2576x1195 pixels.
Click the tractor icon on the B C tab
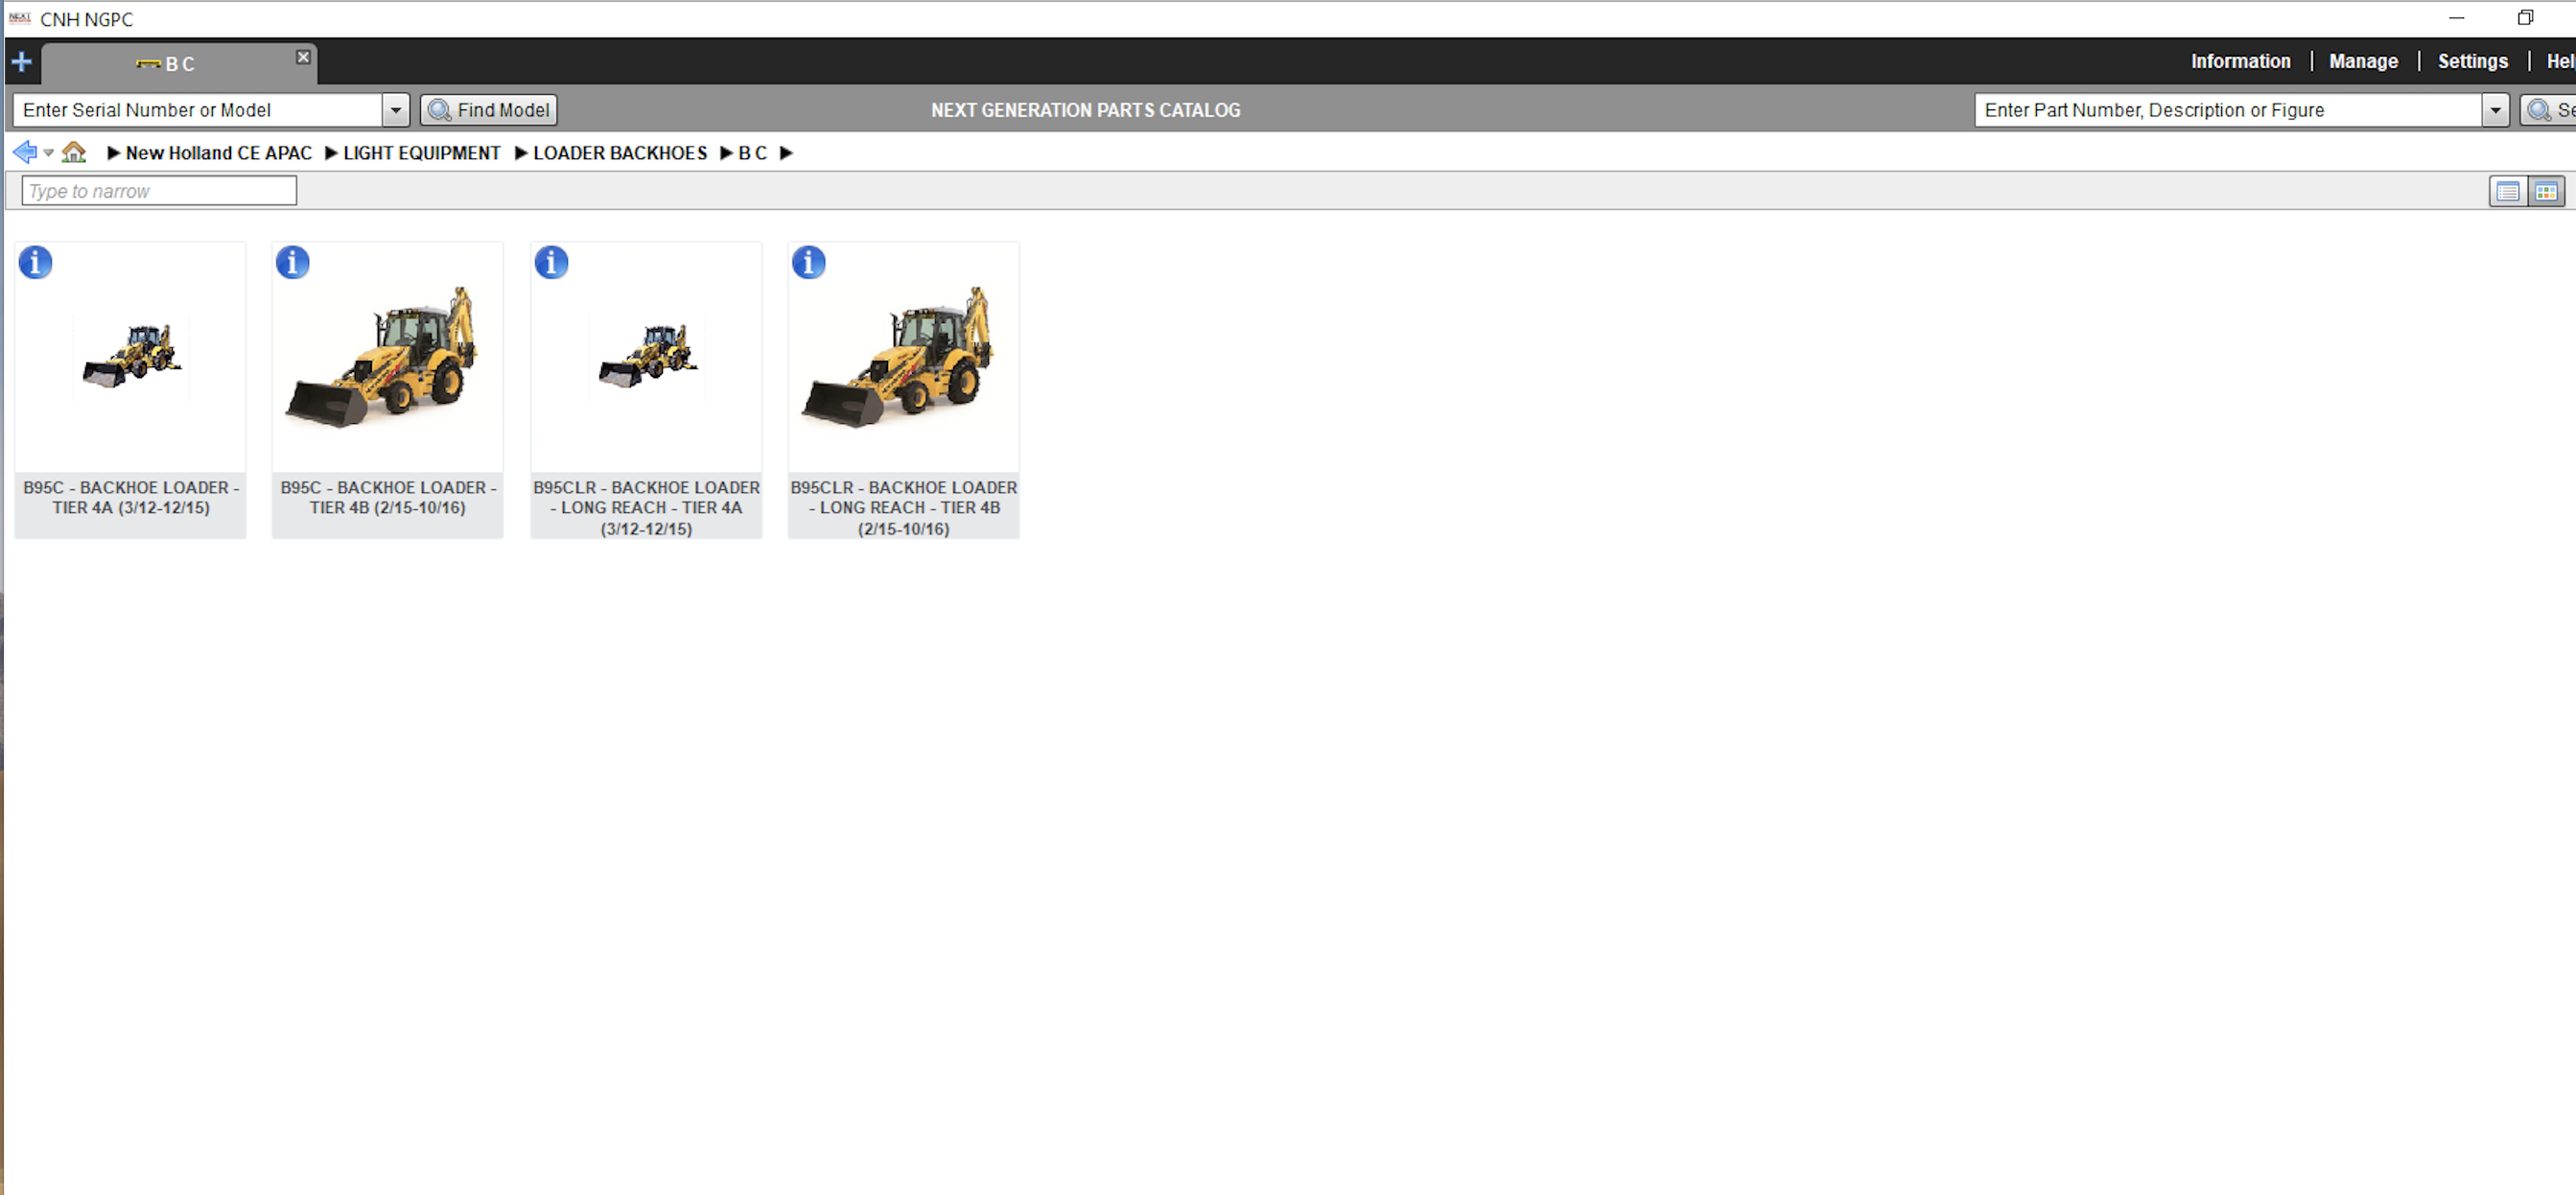[148, 64]
